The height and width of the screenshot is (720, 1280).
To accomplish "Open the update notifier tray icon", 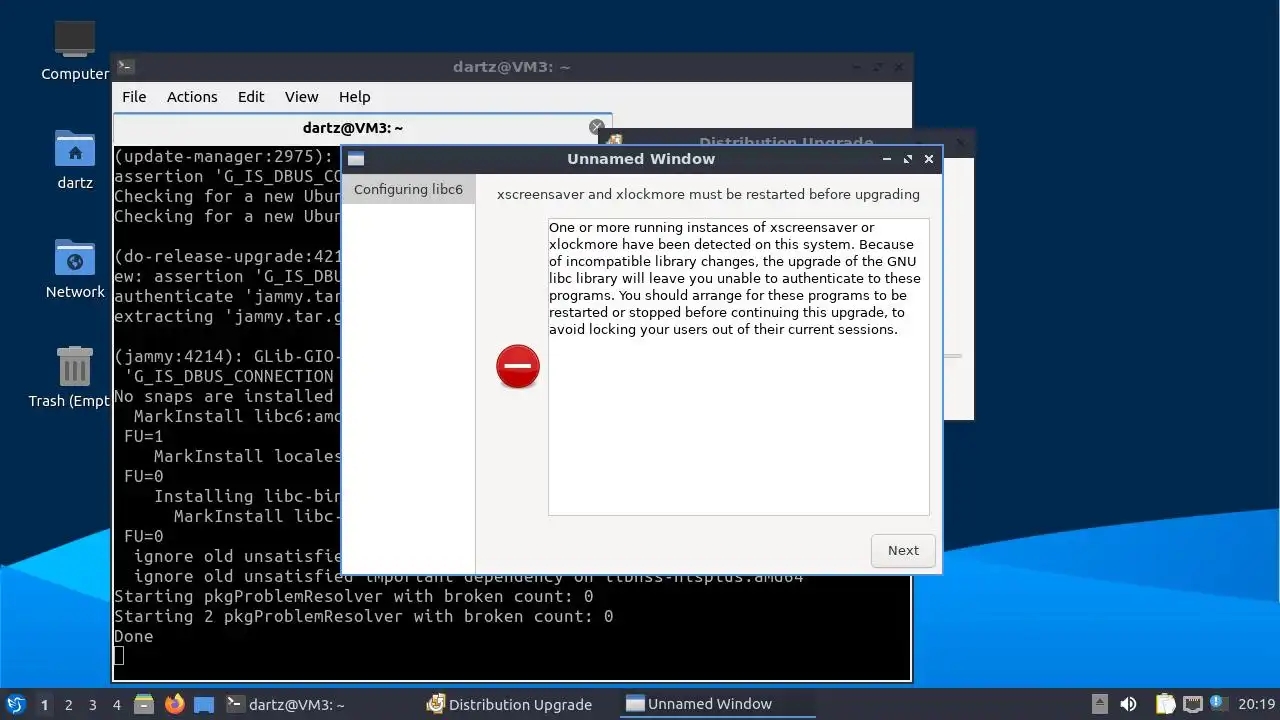I will (1217, 703).
